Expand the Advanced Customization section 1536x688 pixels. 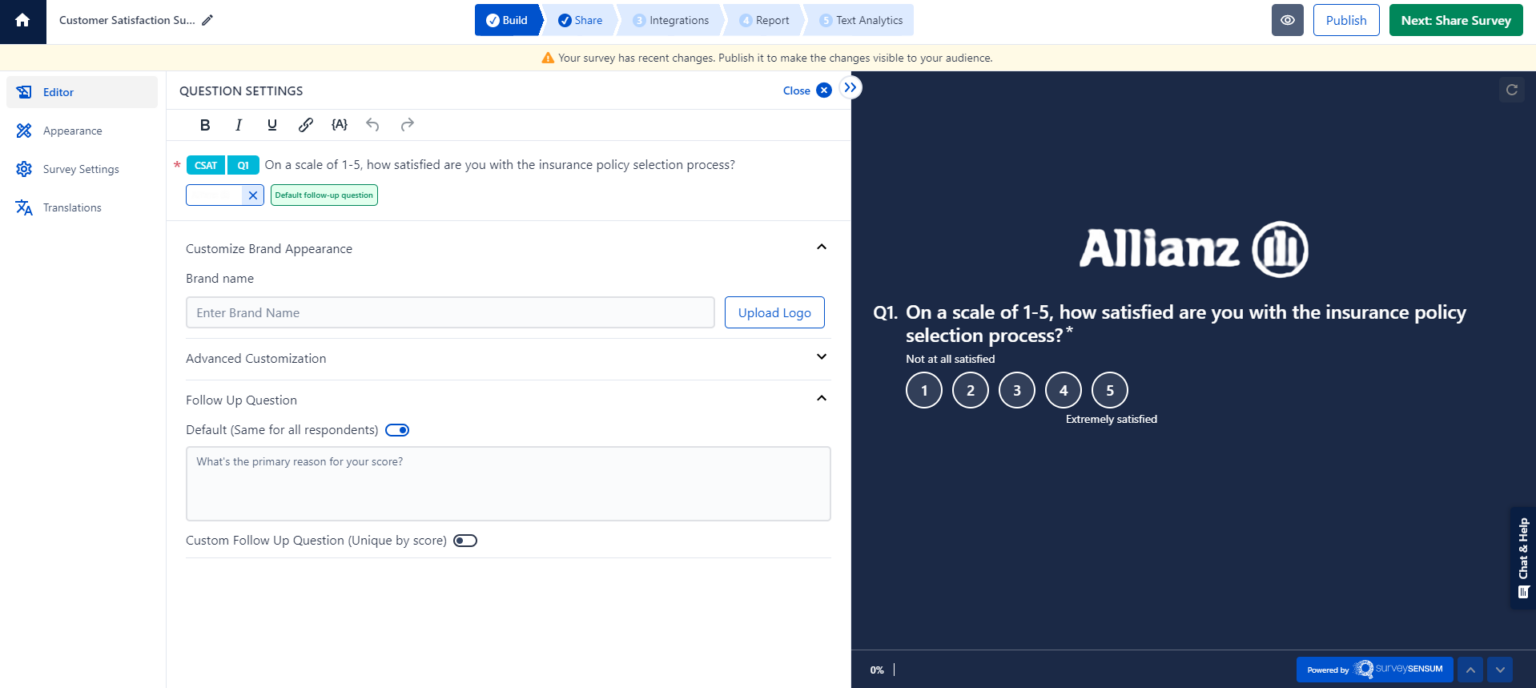point(508,358)
